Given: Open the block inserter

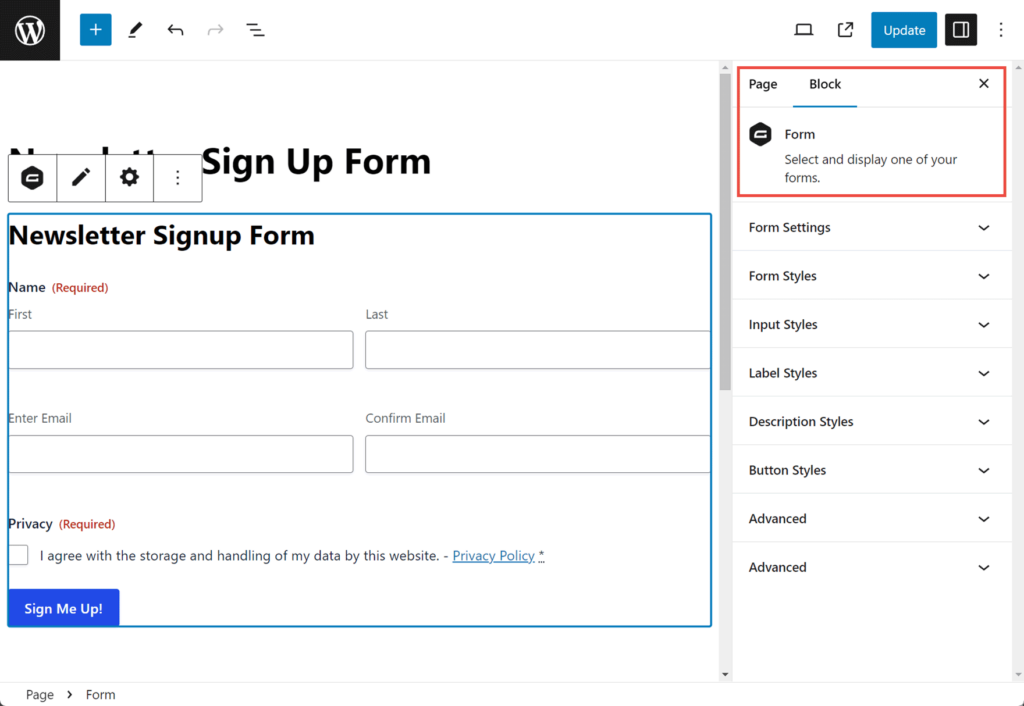Looking at the screenshot, I should point(95,29).
